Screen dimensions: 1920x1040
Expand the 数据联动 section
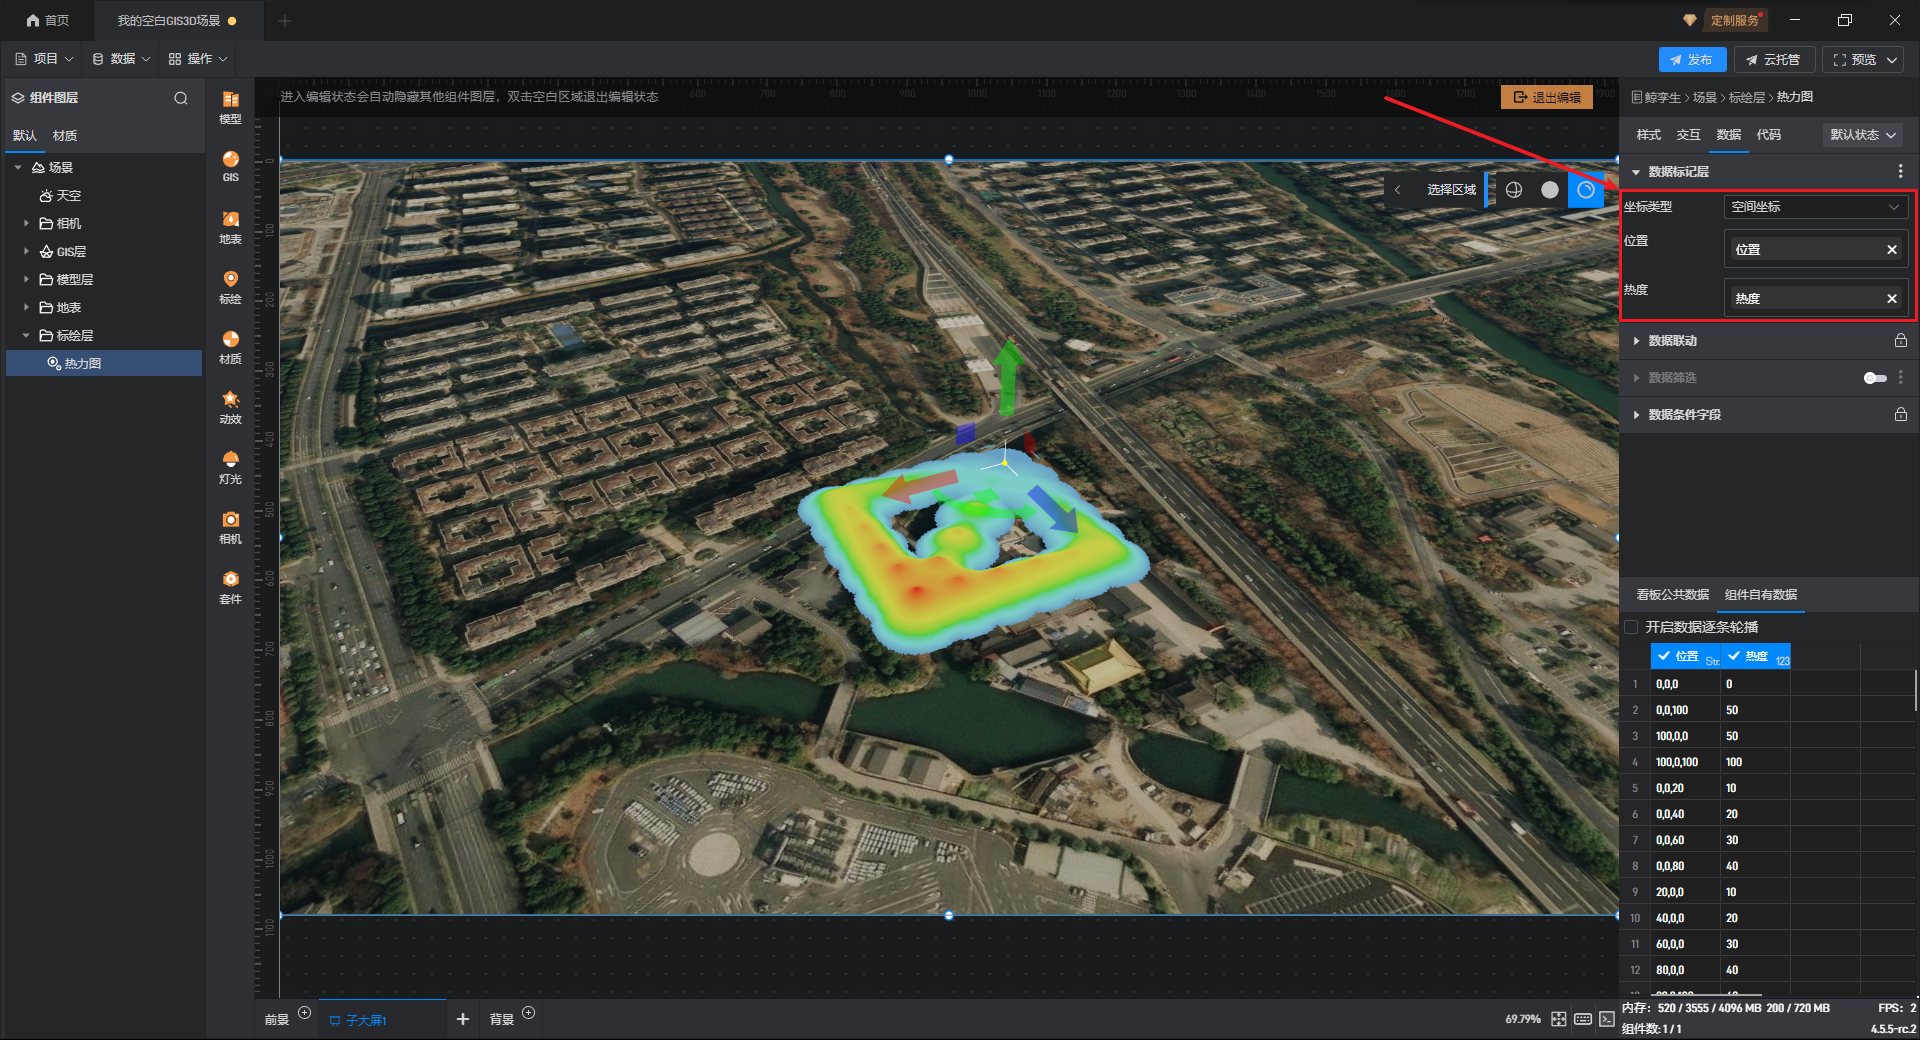coord(1636,341)
